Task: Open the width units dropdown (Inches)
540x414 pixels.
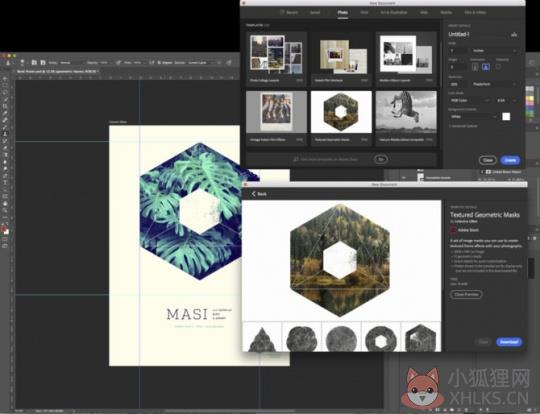Action: [495, 51]
